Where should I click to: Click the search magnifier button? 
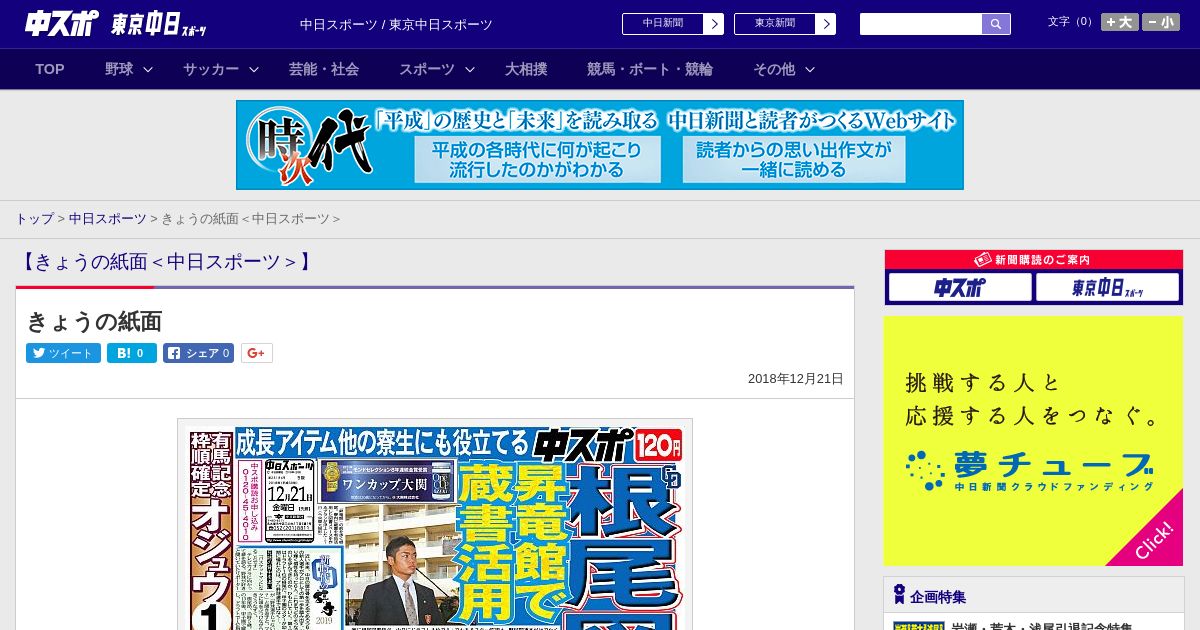point(996,24)
